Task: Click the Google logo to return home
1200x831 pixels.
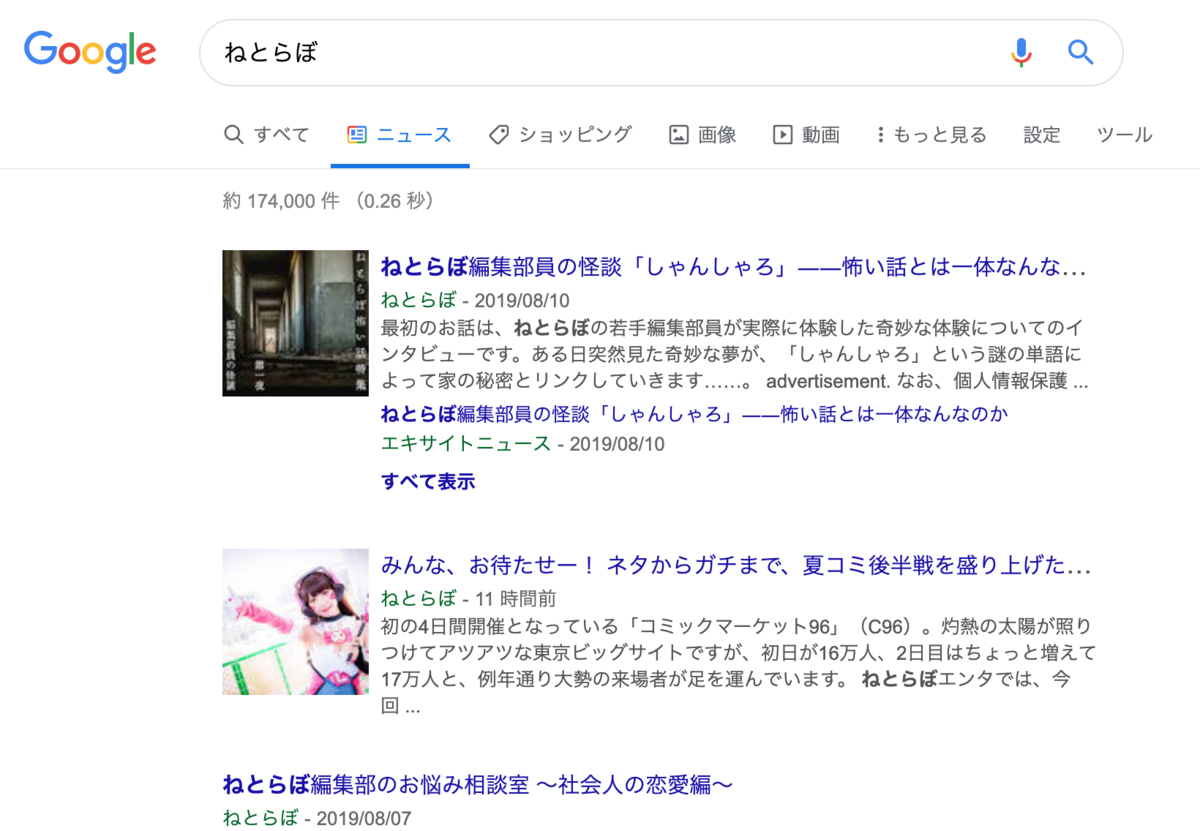Action: (89, 52)
